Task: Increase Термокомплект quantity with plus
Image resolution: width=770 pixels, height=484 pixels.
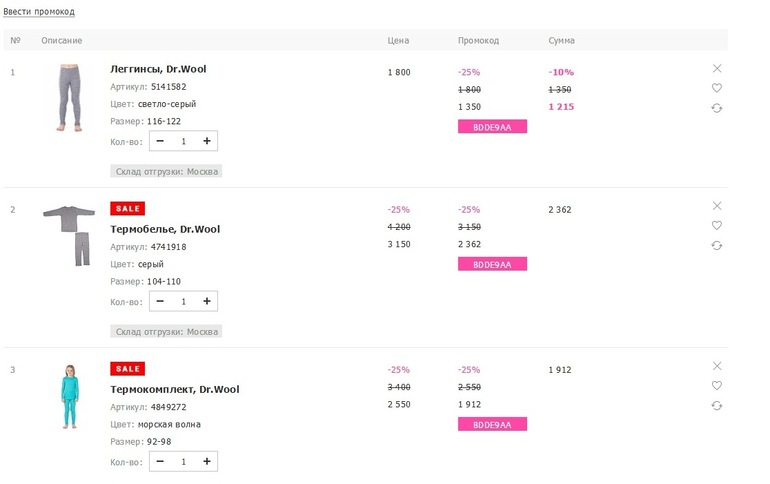Action: tap(207, 461)
